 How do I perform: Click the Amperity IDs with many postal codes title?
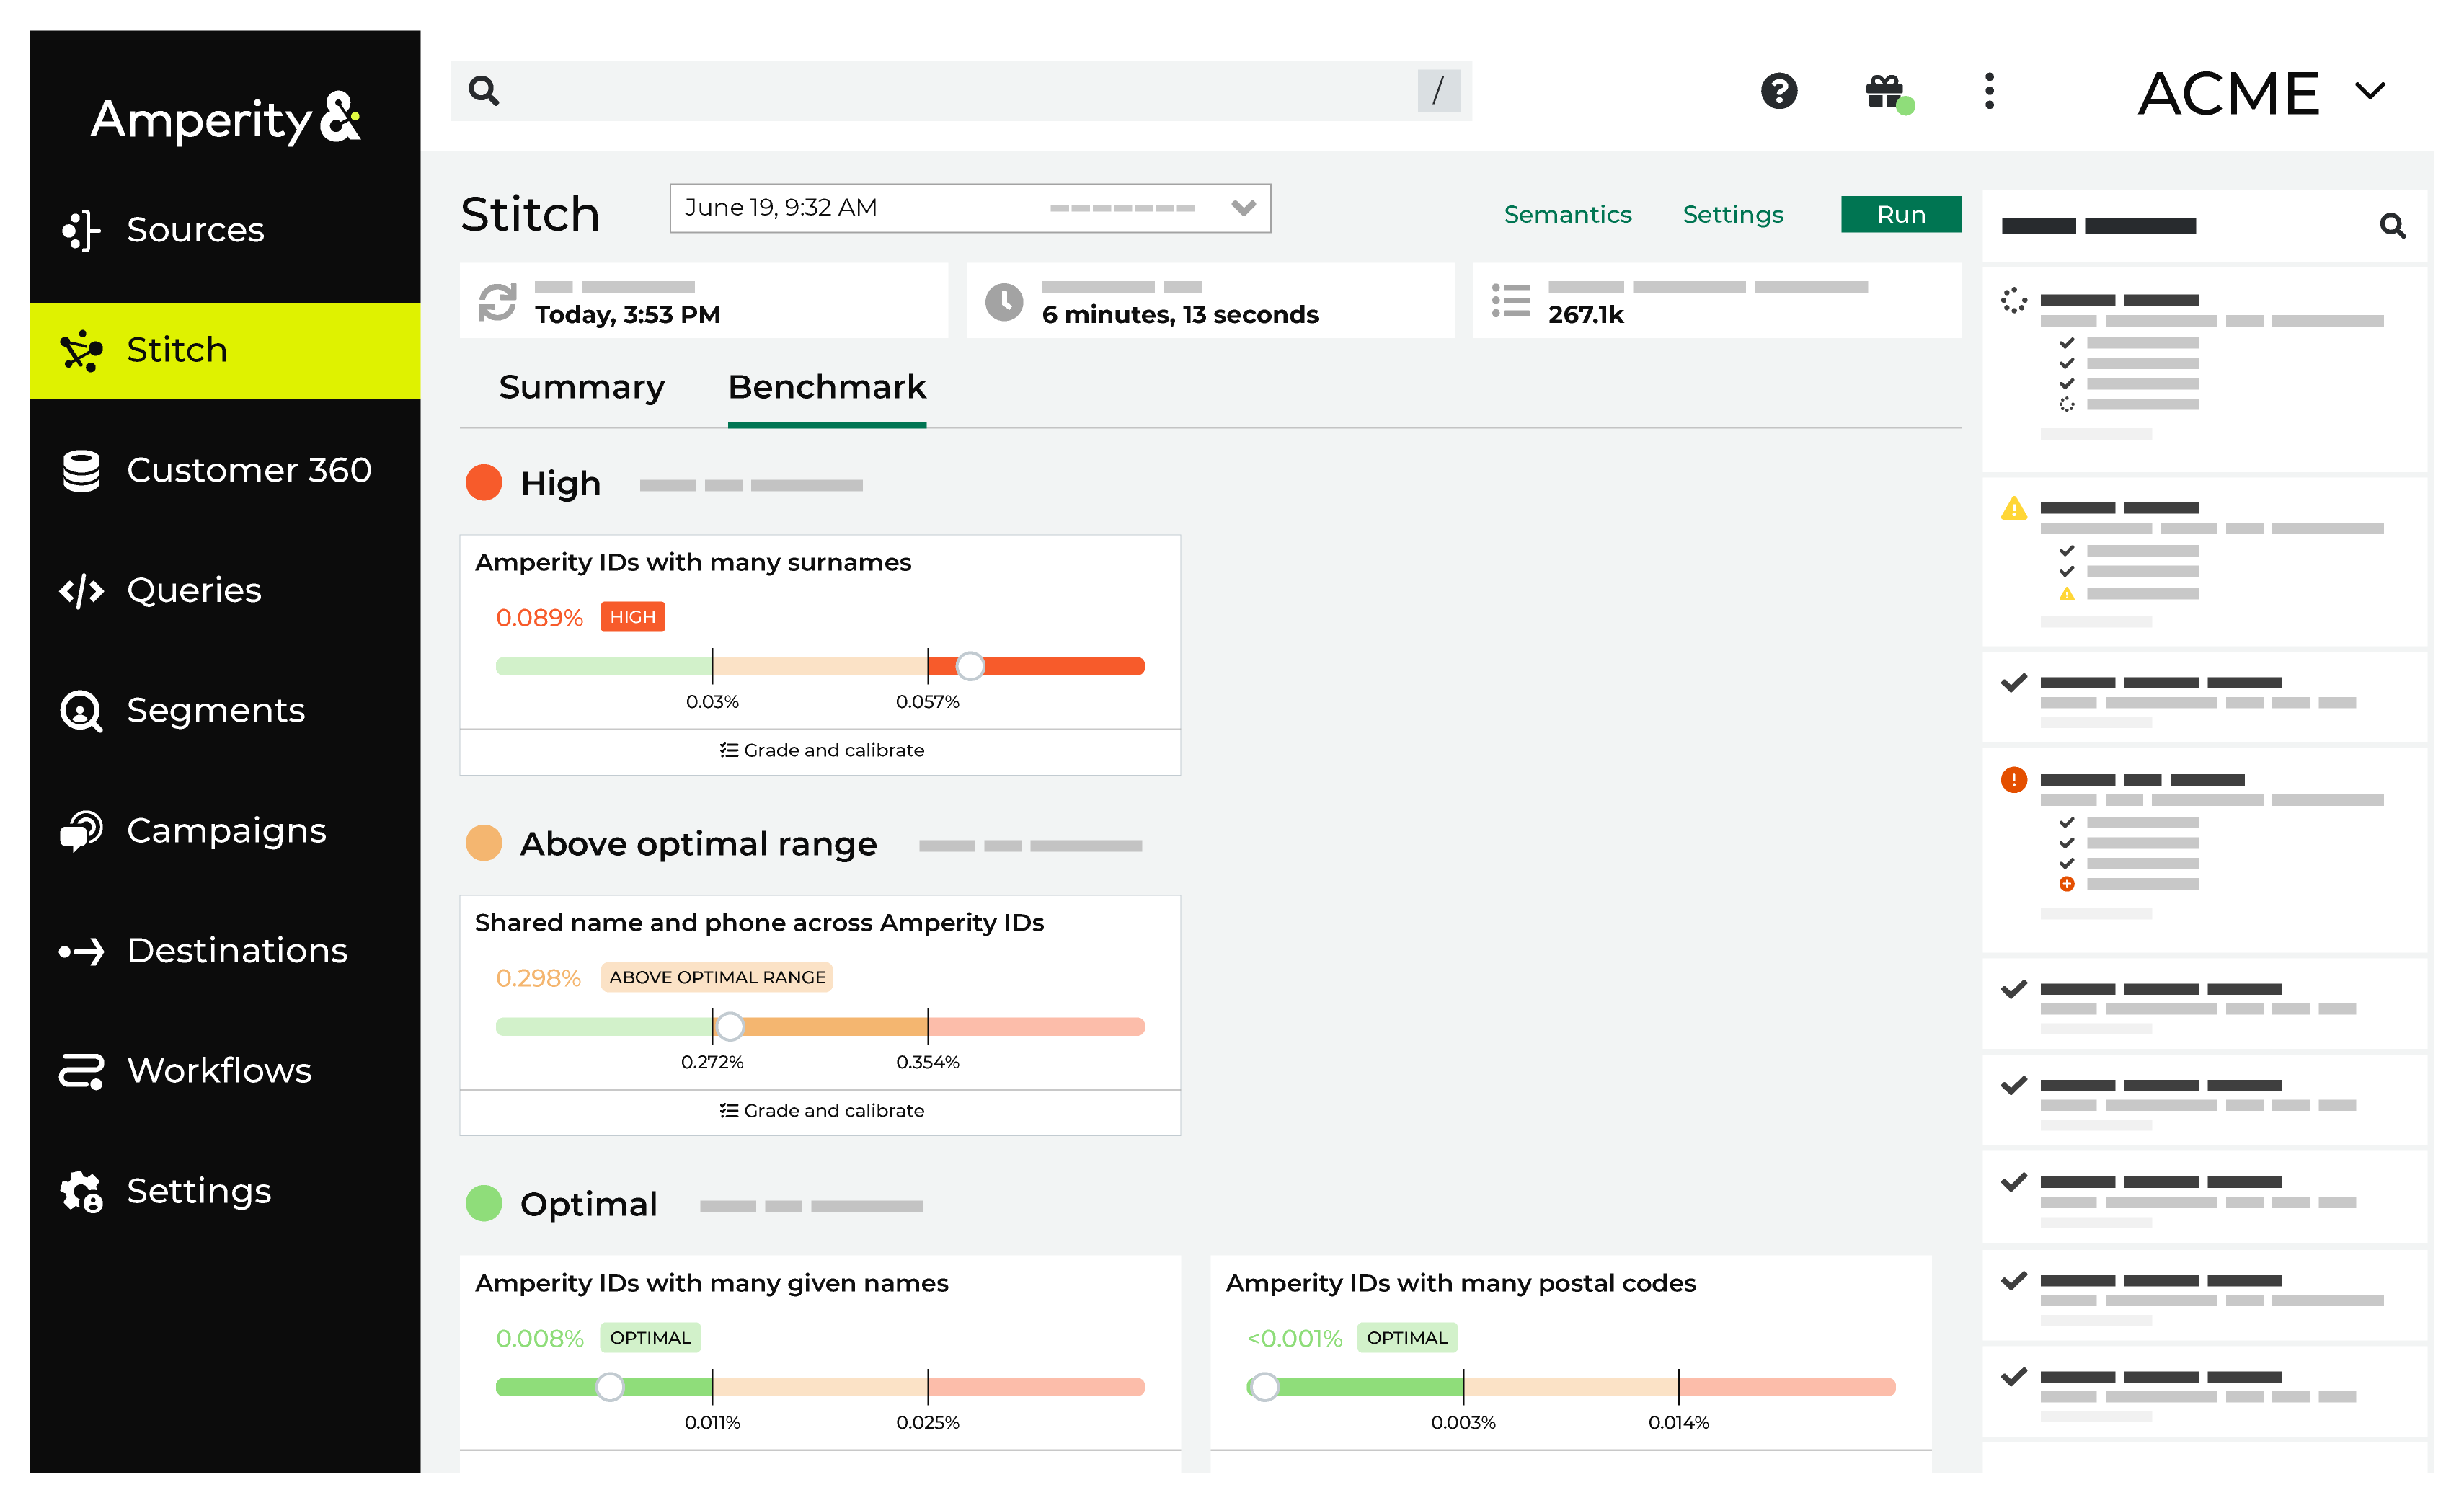1461,1283
